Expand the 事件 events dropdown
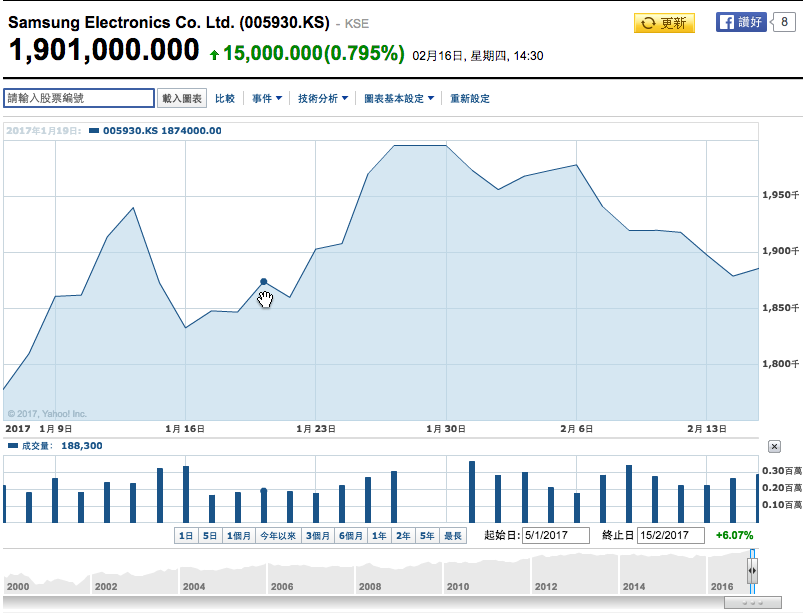Screen dimensions: 811x613 click(x=267, y=98)
